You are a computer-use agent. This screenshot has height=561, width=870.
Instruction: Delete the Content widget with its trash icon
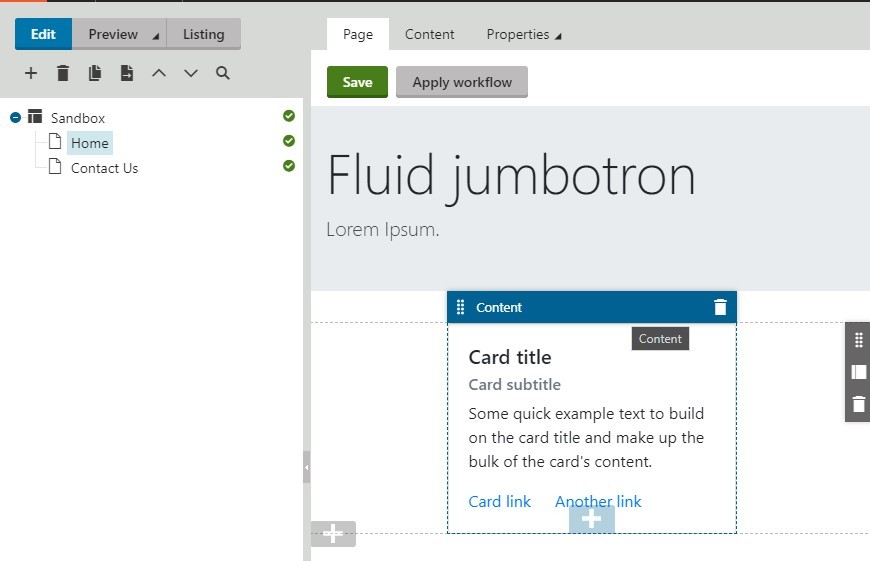coord(720,307)
